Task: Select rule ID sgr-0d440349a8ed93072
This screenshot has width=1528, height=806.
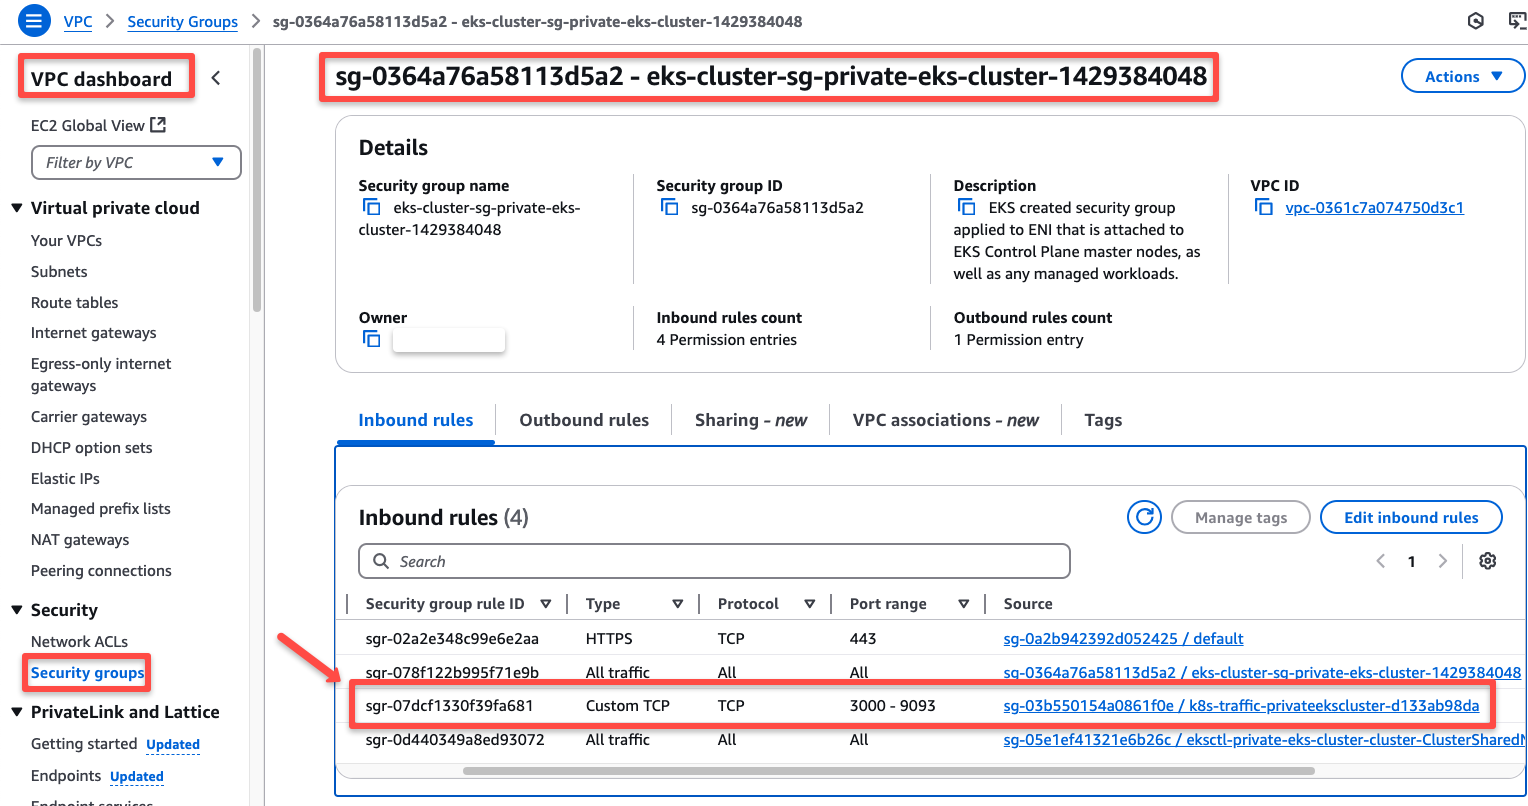Action: pos(455,739)
